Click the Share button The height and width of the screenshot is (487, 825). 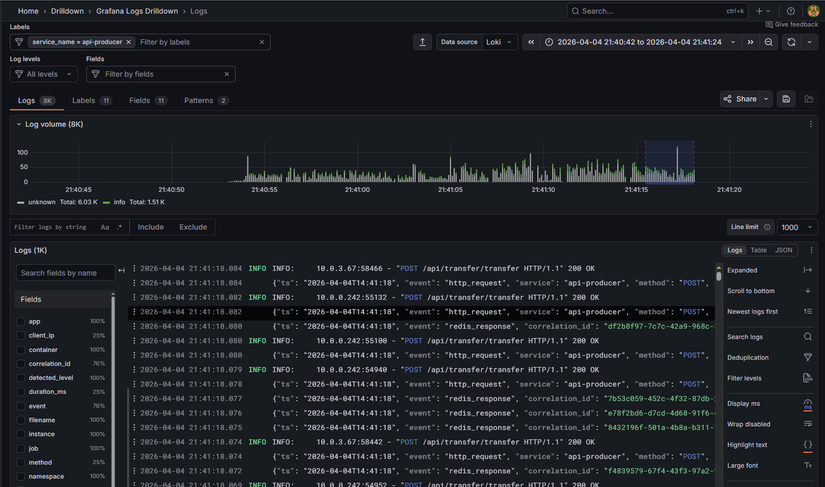(x=740, y=99)
